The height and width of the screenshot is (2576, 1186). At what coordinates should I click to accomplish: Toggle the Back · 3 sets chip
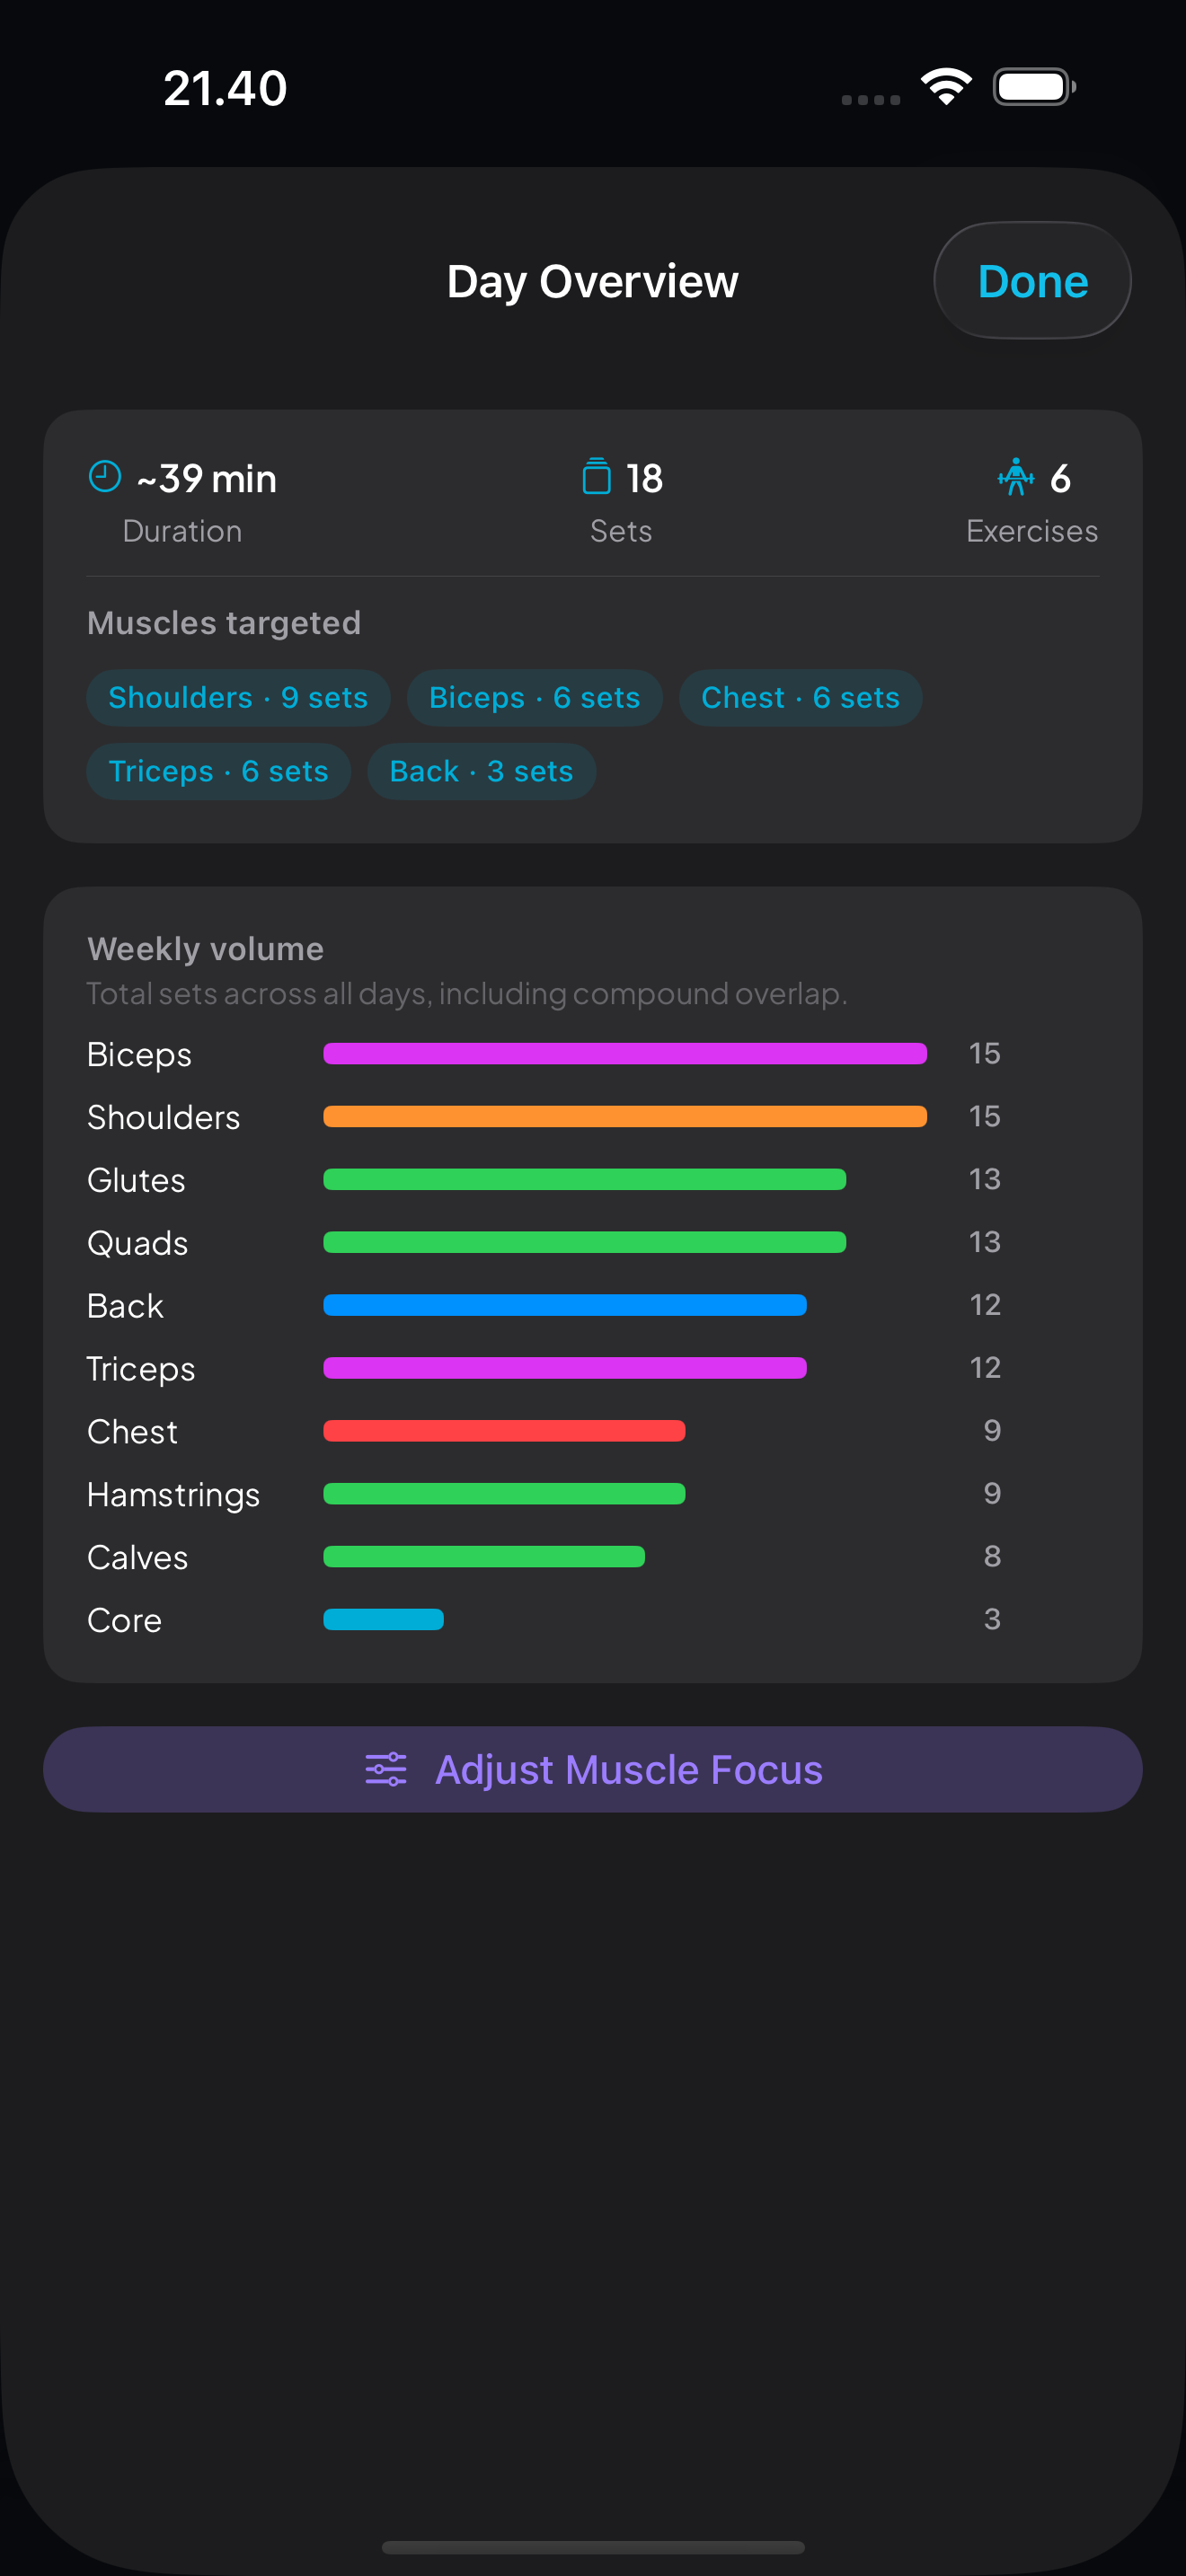pos(482,771)
